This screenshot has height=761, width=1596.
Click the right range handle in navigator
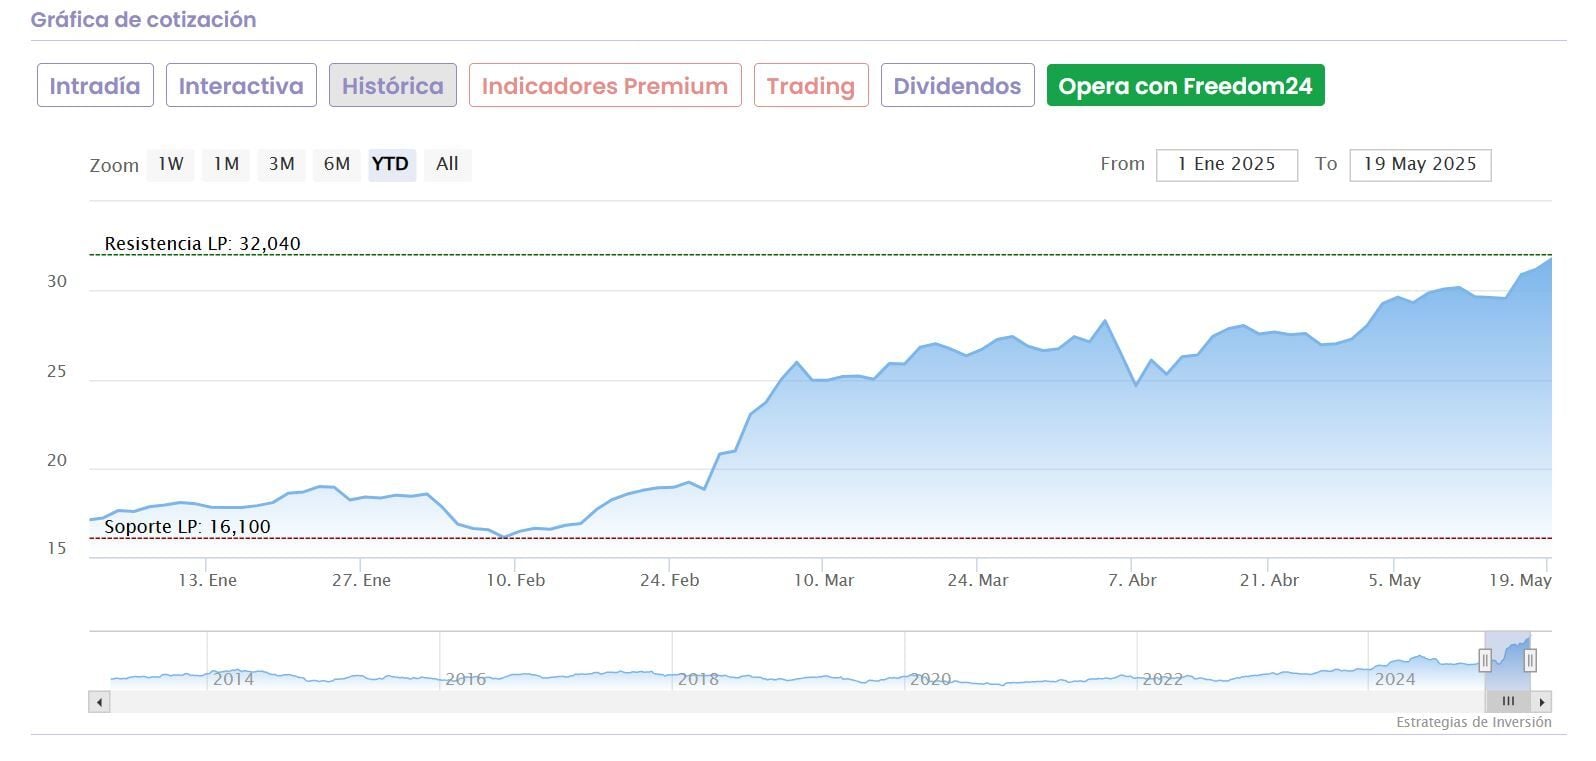1530,660
